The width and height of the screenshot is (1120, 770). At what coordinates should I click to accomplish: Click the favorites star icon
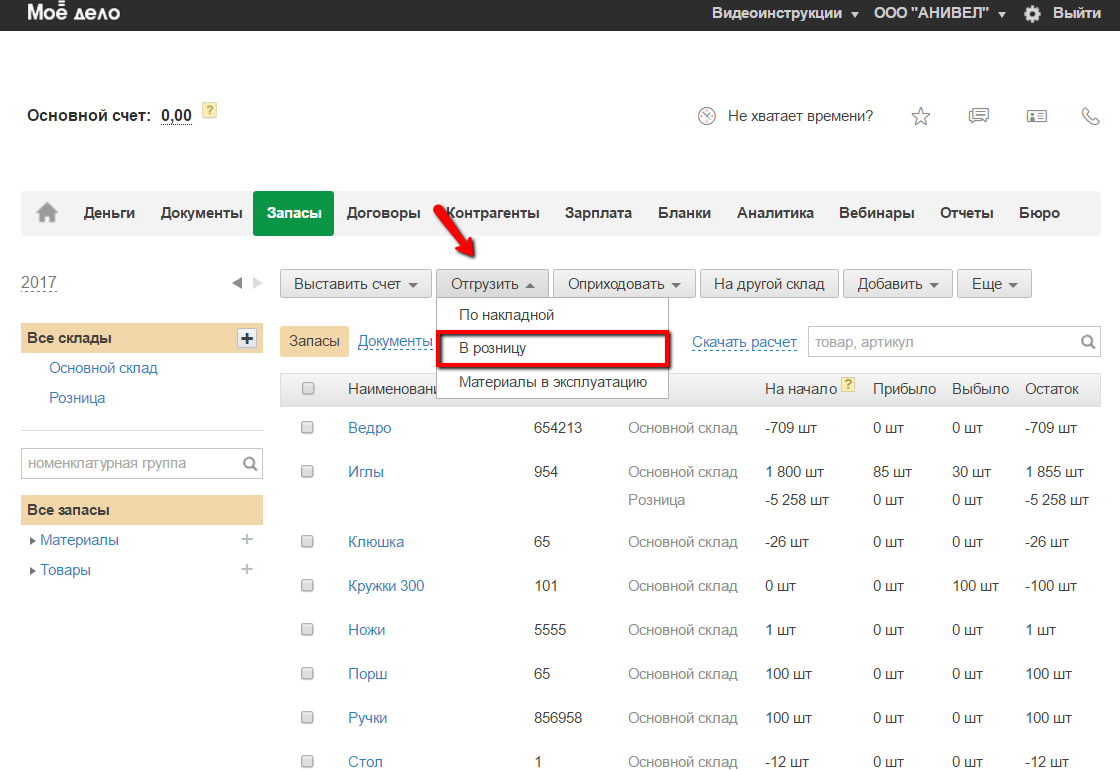click(921, 116)
